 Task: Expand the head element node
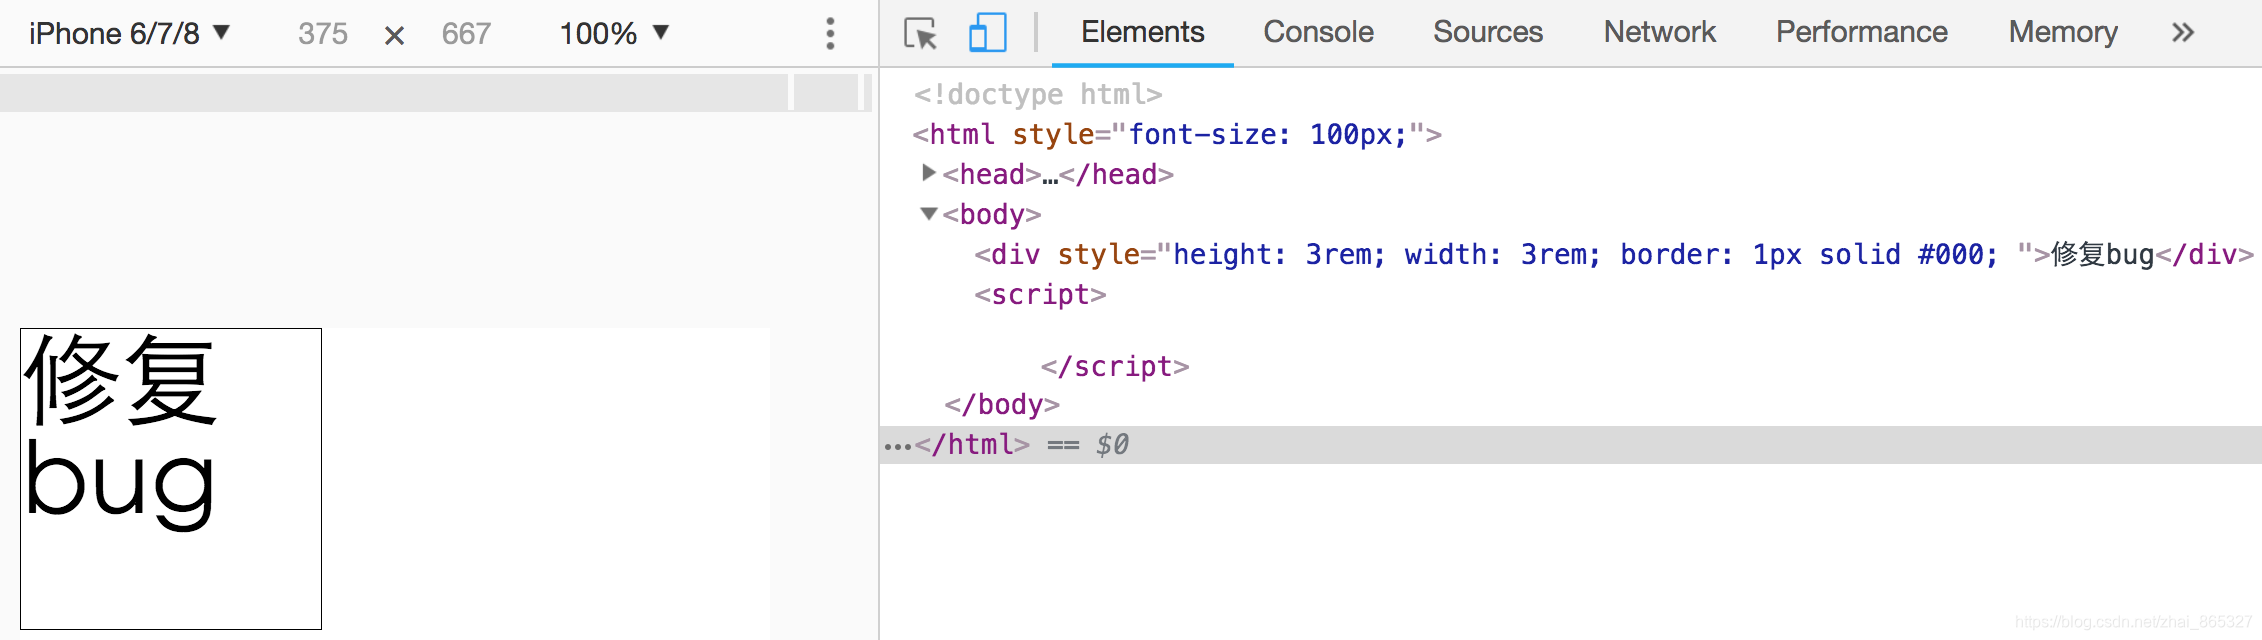[x=929, y=173]
